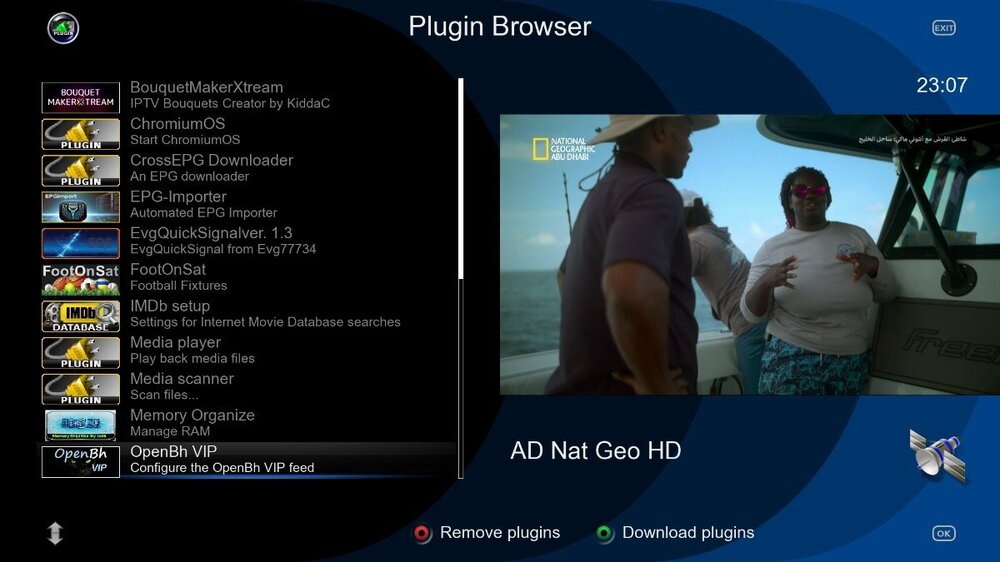Open Media scanner list entry
1000x562 pixels.
248,387
